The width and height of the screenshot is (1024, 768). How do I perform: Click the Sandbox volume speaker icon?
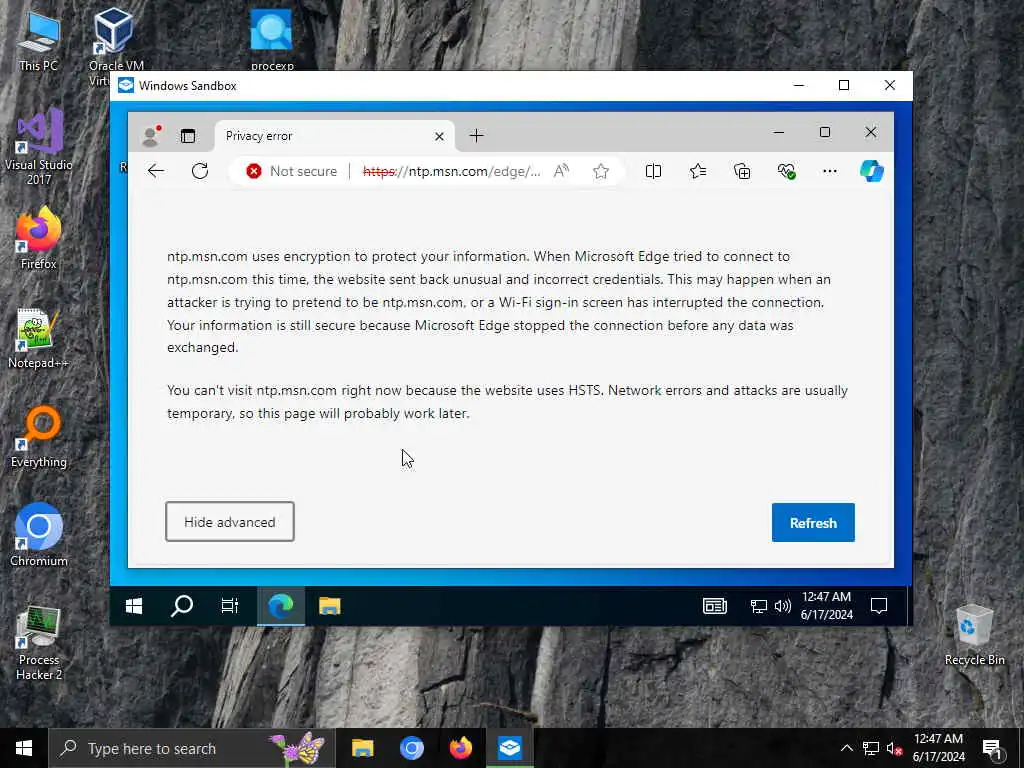click(x=782, y=606)
